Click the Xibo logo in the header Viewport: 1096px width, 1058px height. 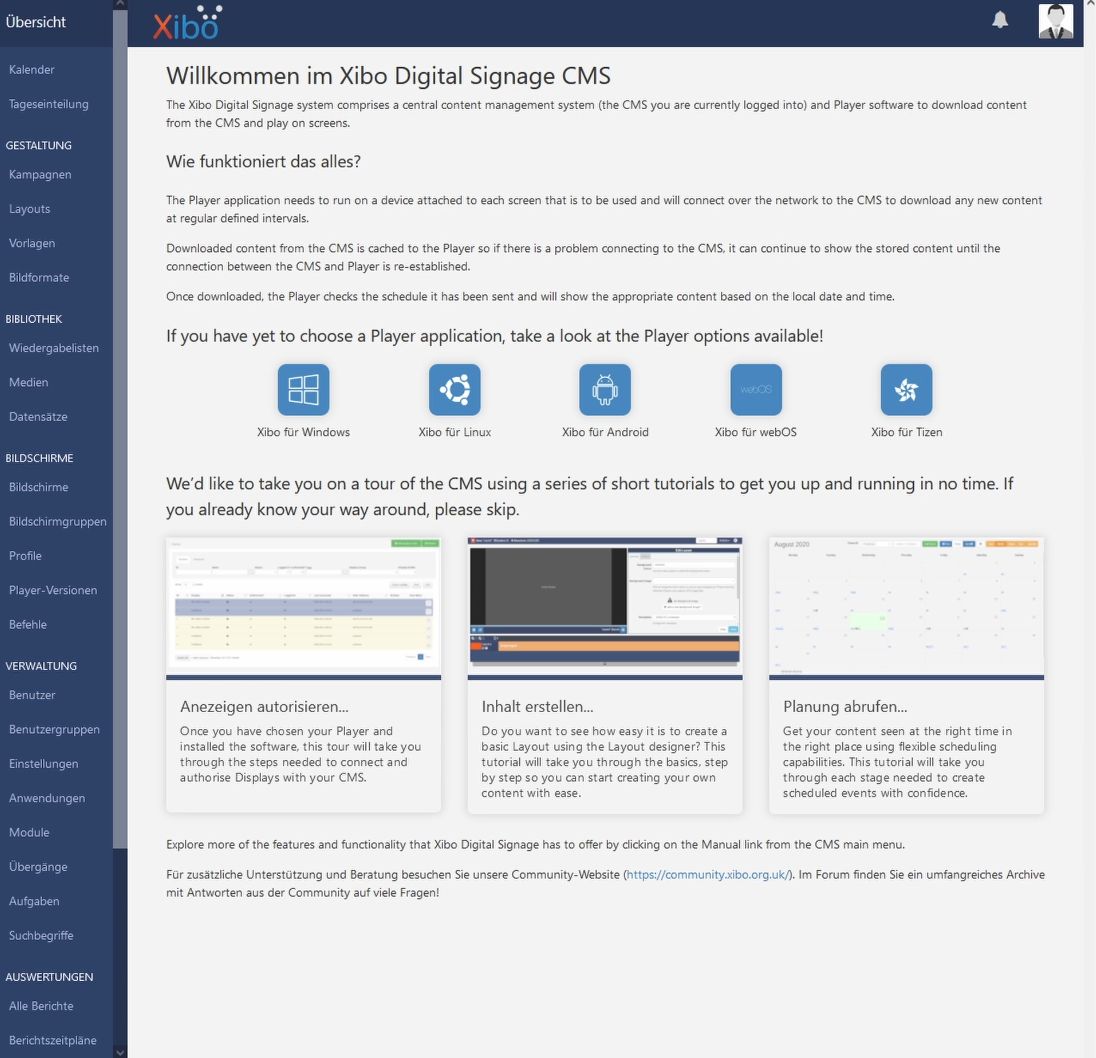pyautogui.click(x=187, y=22)
